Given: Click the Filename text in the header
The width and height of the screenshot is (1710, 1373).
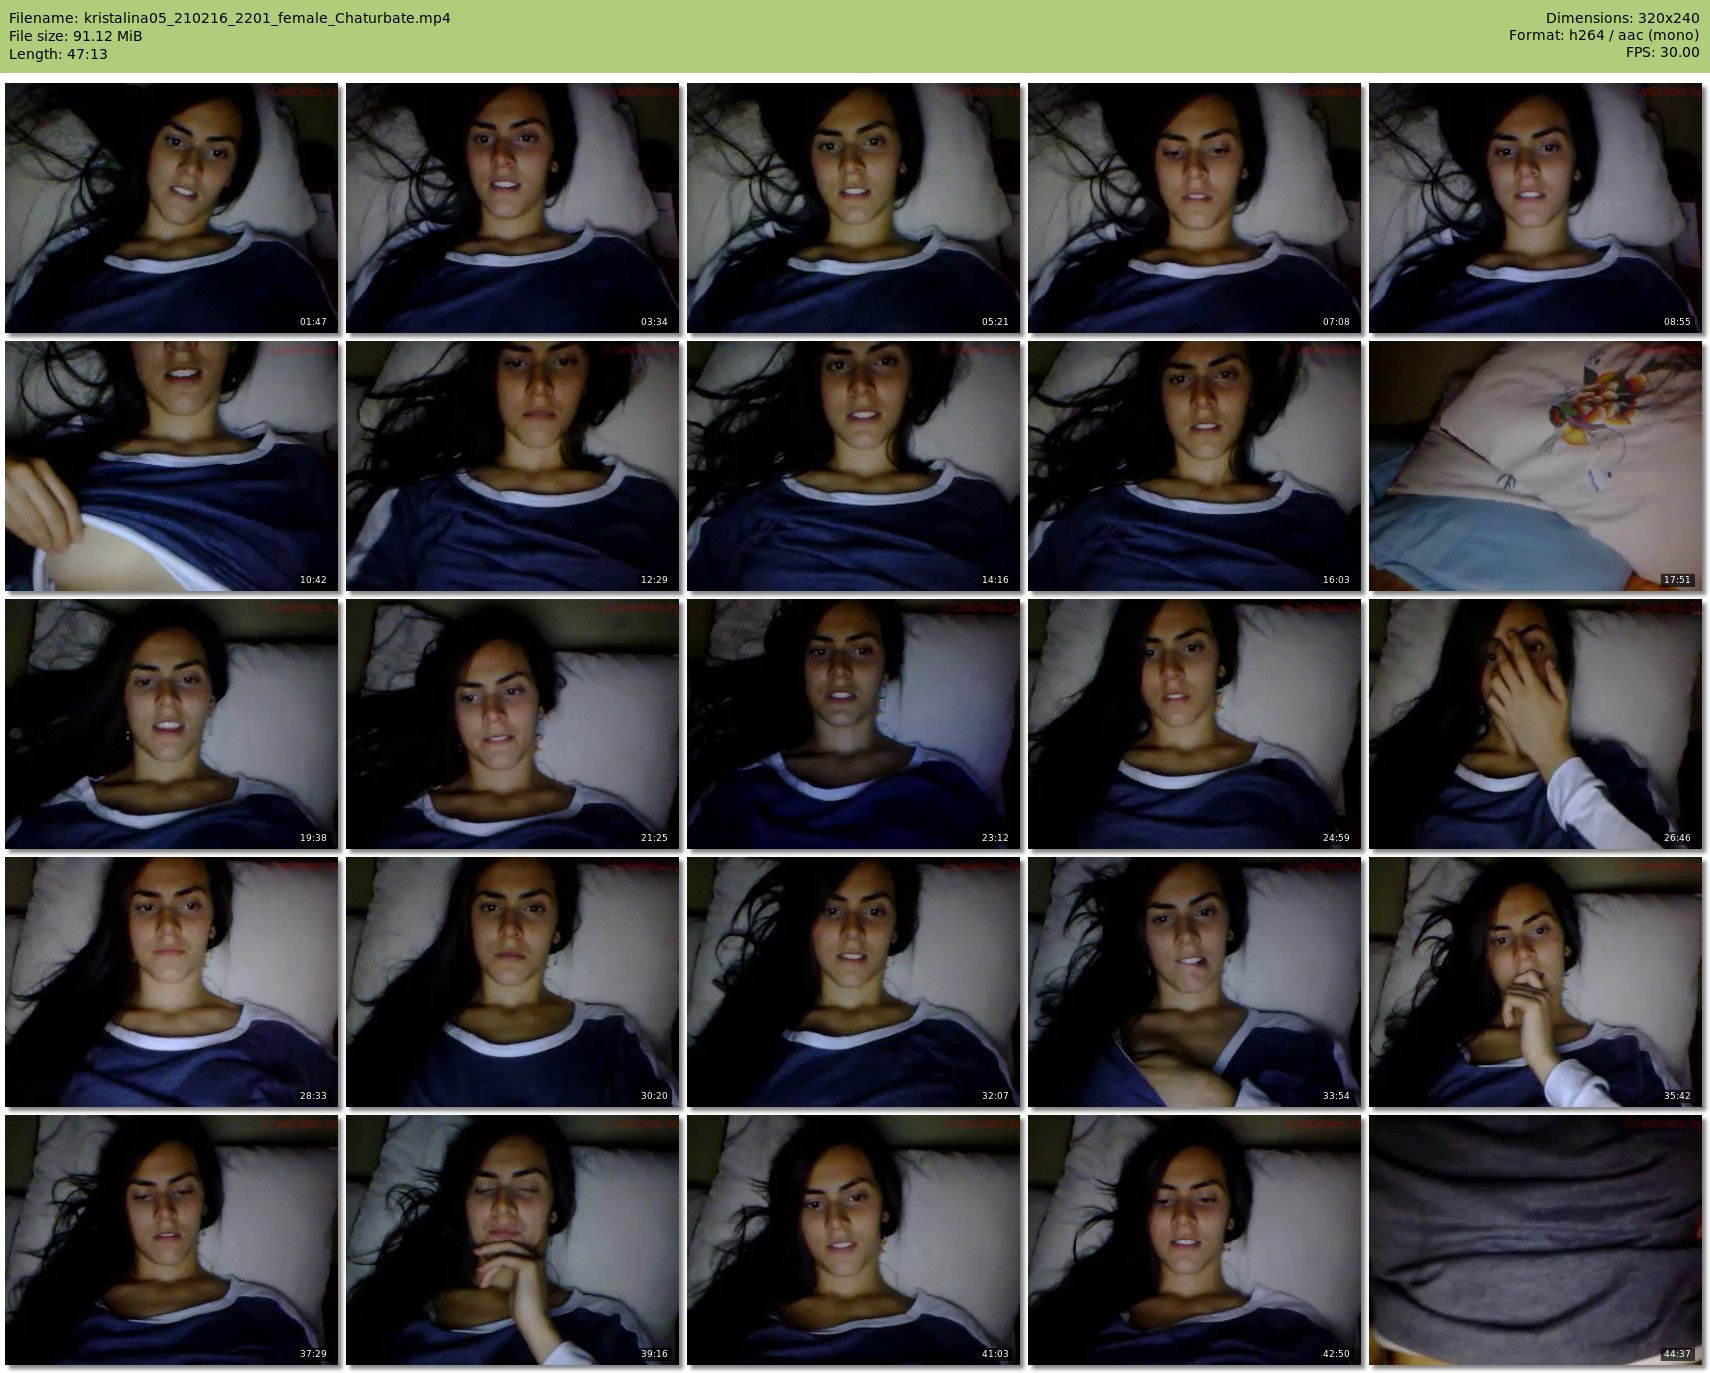Looking at the screenshot, I should 229,18.
